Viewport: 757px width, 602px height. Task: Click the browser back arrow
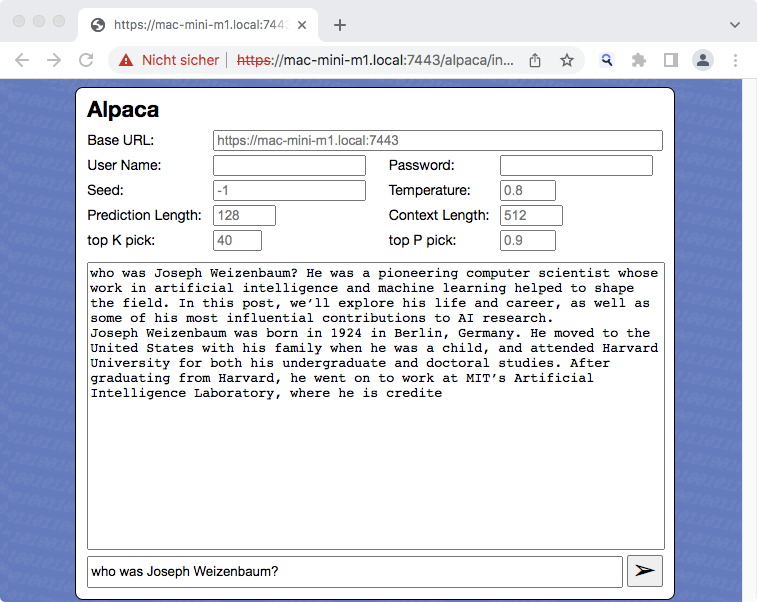point(22,60)
